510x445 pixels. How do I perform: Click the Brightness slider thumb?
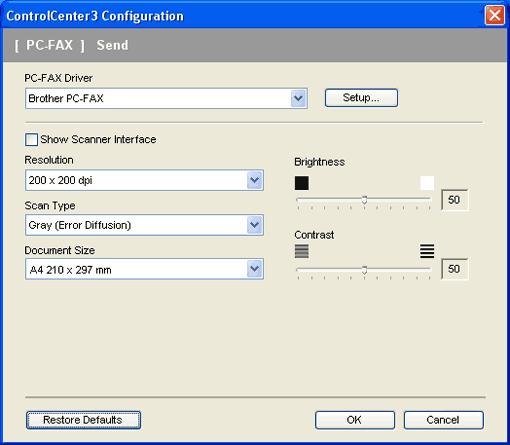[x=364, y=200]
